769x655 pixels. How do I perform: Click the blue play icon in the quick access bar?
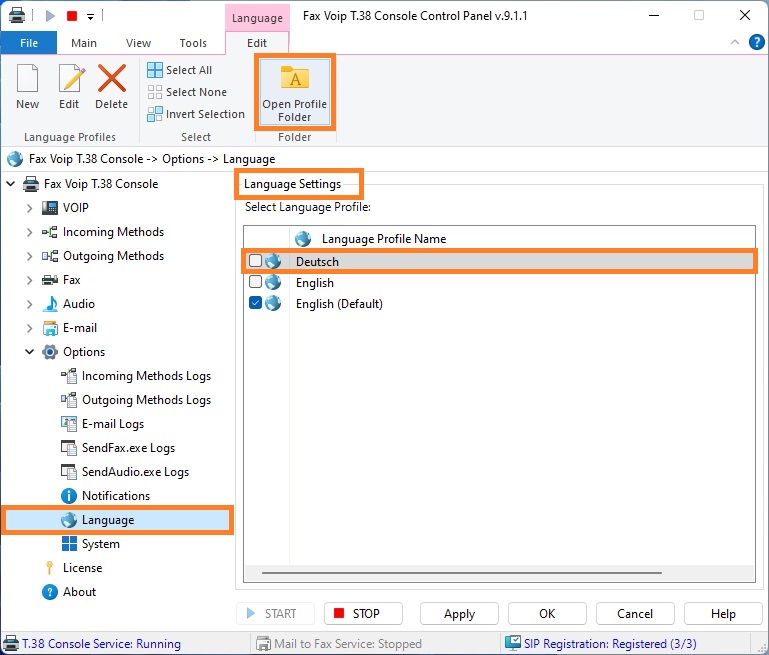50,16
